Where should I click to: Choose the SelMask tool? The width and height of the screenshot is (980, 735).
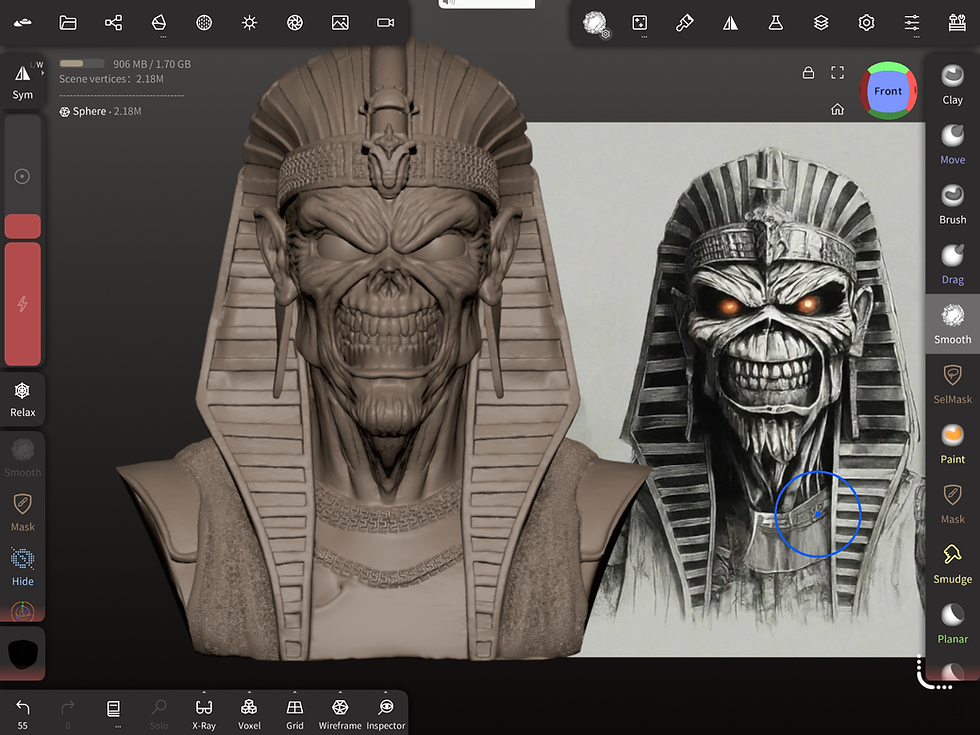(952, 382)
